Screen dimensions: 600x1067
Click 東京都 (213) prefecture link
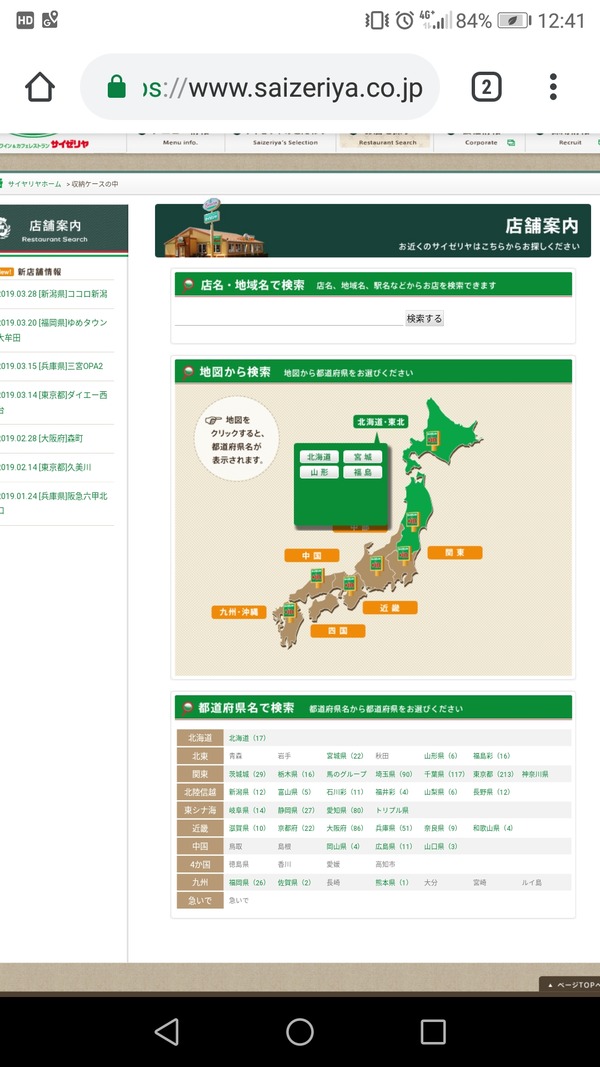(494, 774)
